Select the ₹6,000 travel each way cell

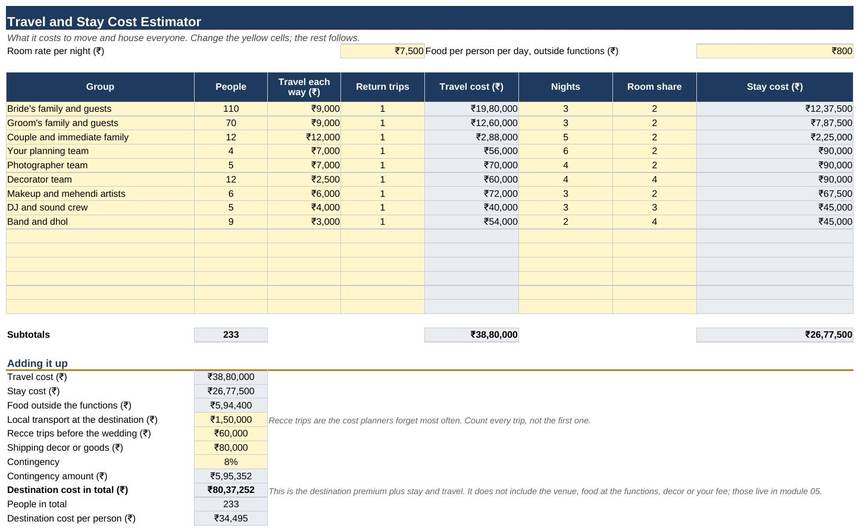click(x=304, y=194)
